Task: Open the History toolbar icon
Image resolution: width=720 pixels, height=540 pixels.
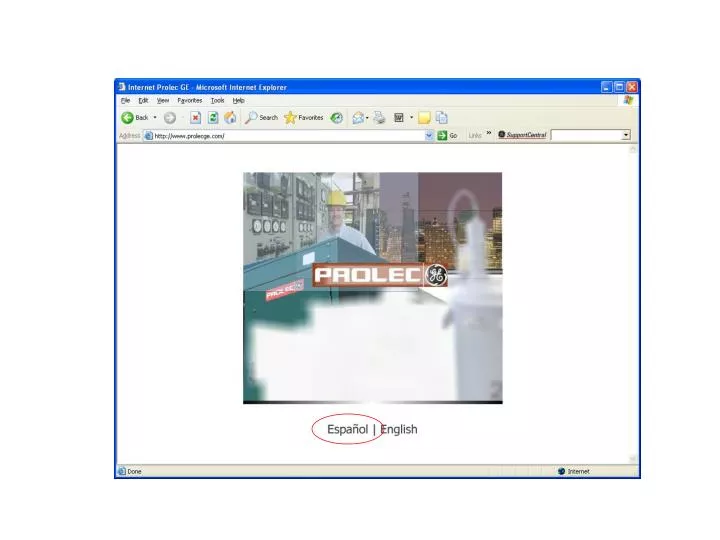Action: tap(337, 118)
